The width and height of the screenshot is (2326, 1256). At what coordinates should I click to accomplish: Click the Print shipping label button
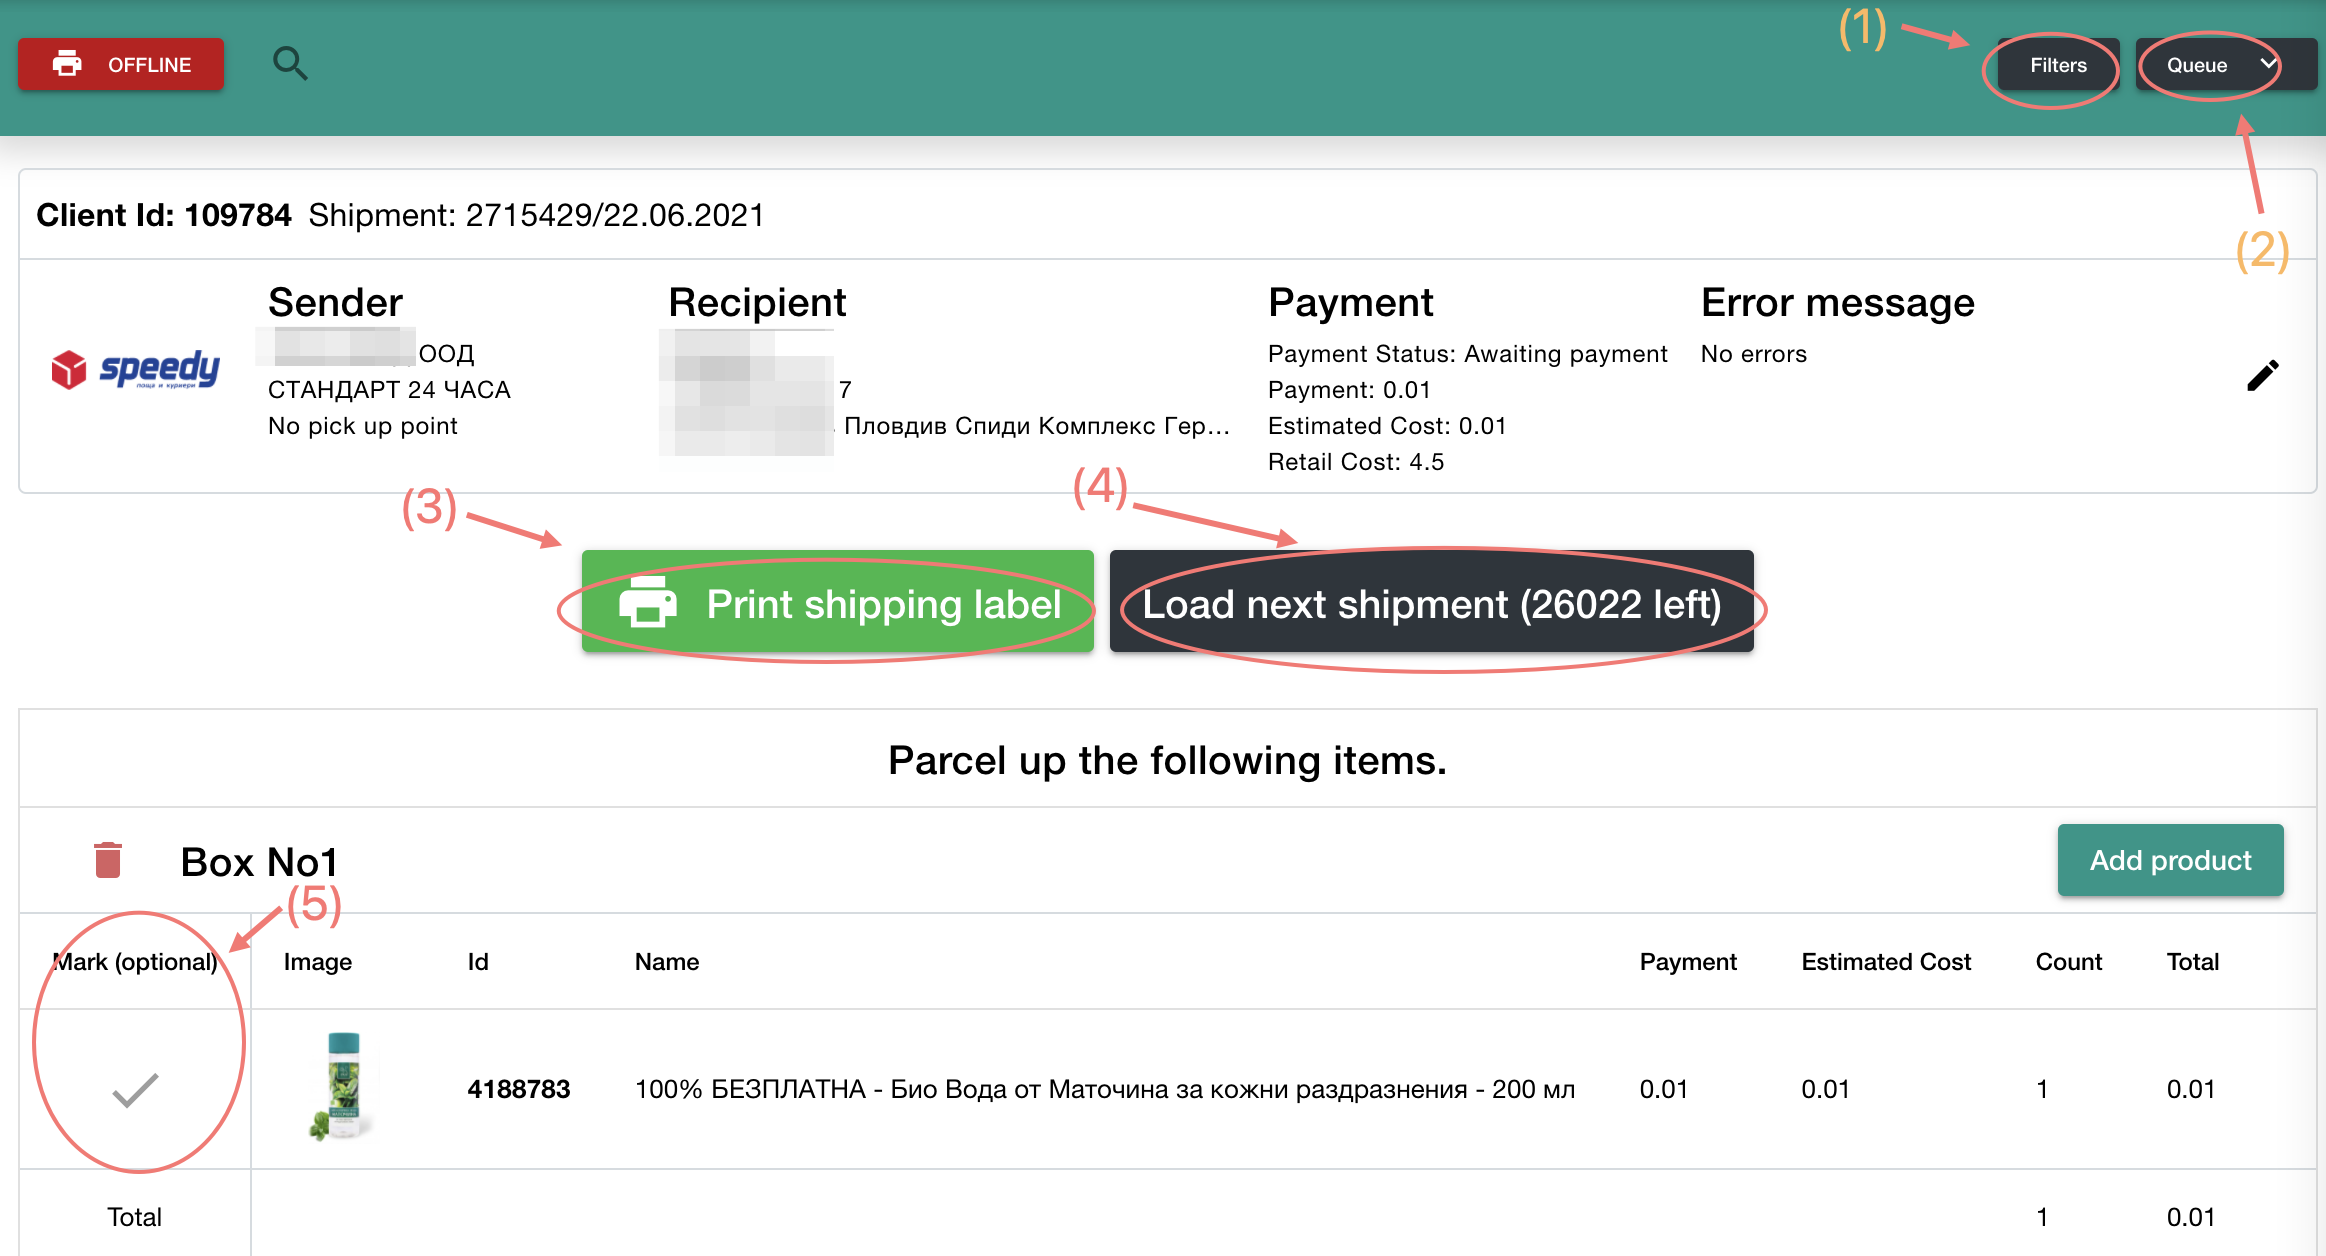pos(882,603)
